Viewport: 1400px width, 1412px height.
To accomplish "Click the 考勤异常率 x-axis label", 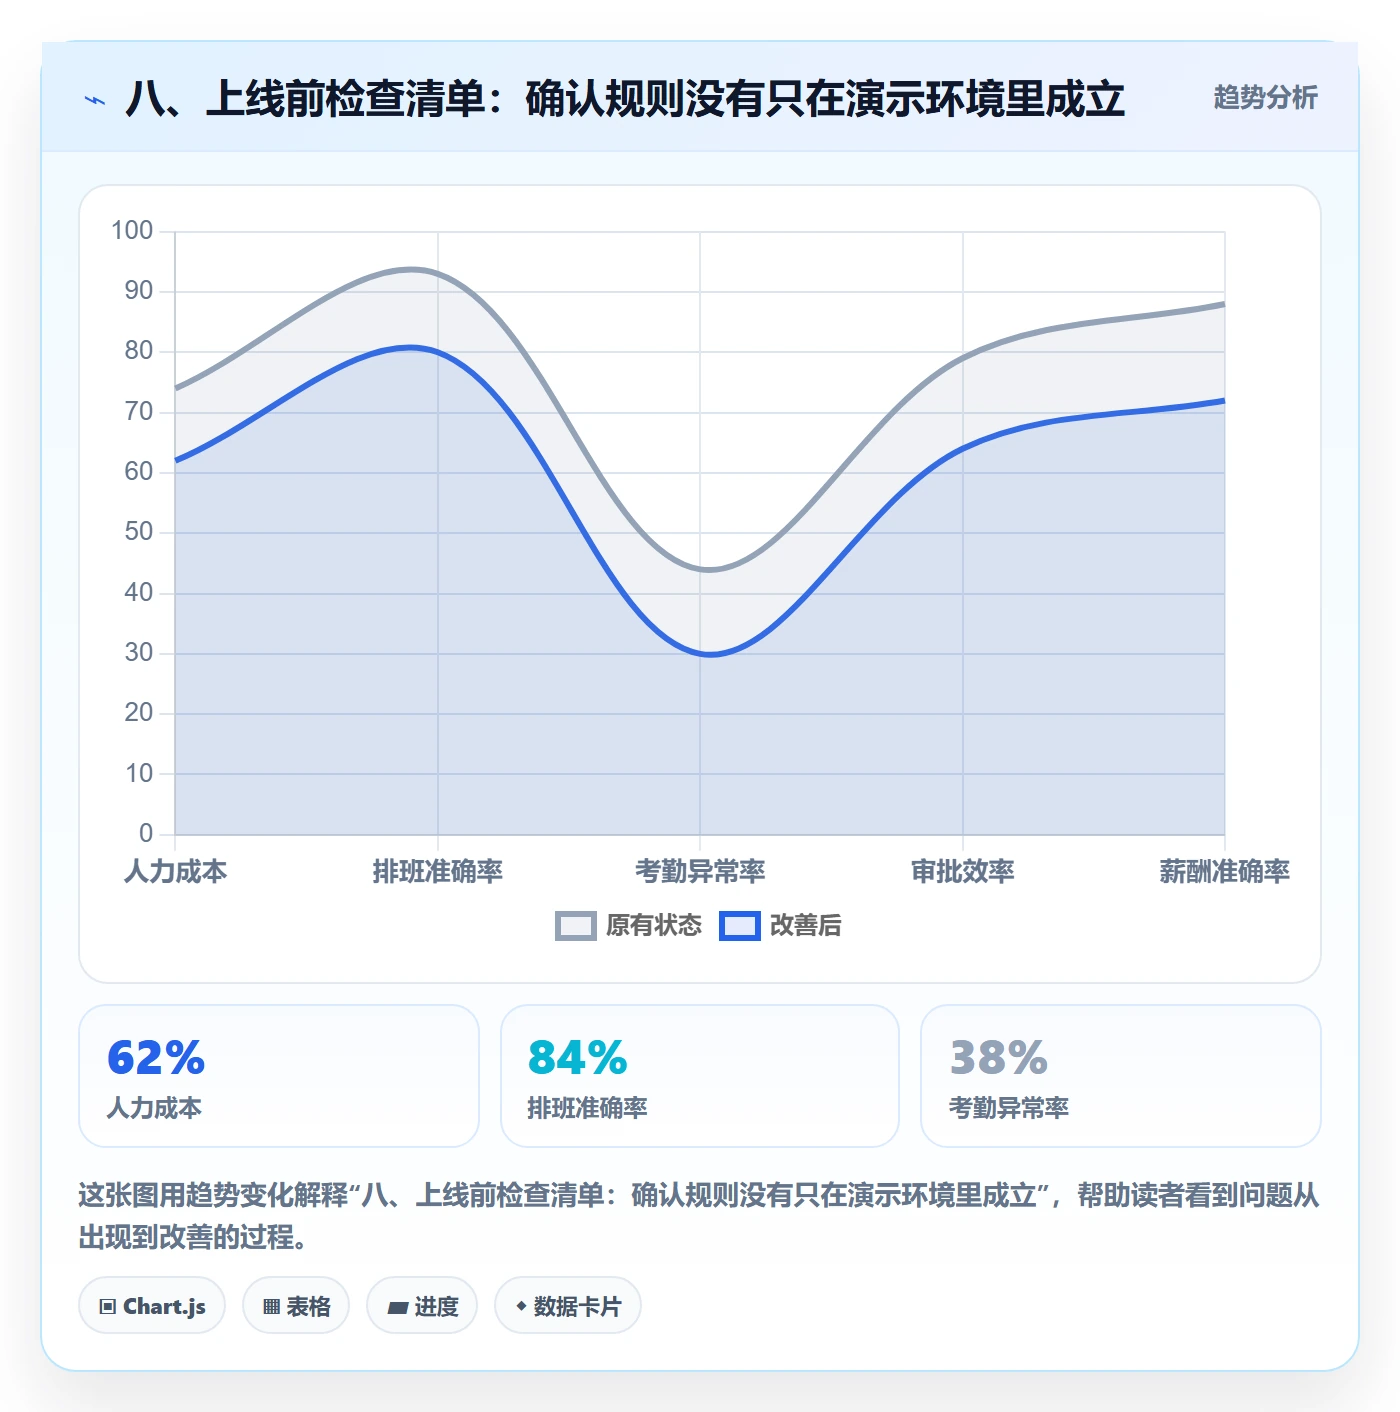I will [700, 871].
